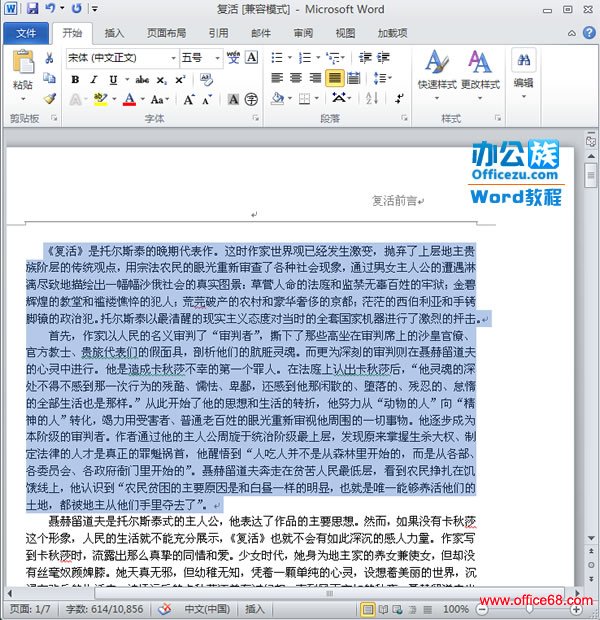Viewport: 600px width, 620px height.
Task: Switch to the 插入 tab
Action: click(114, 33)
